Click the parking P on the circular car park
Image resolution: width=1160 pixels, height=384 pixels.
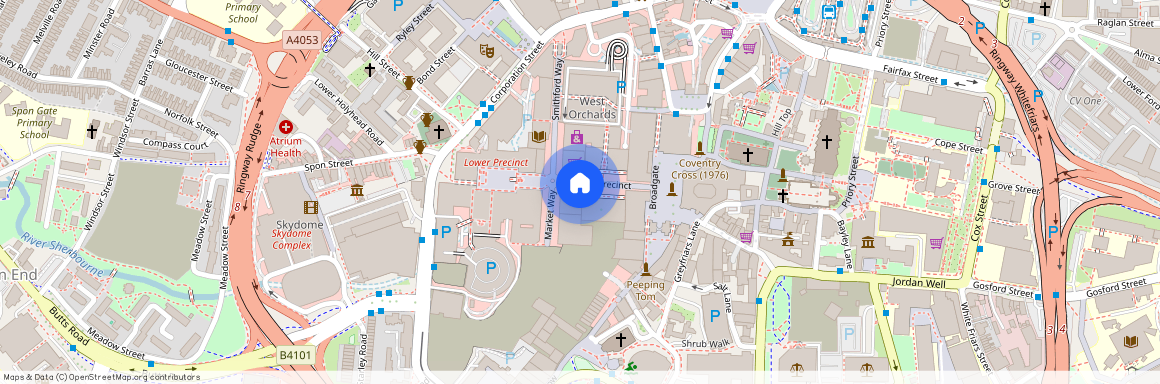490,269
